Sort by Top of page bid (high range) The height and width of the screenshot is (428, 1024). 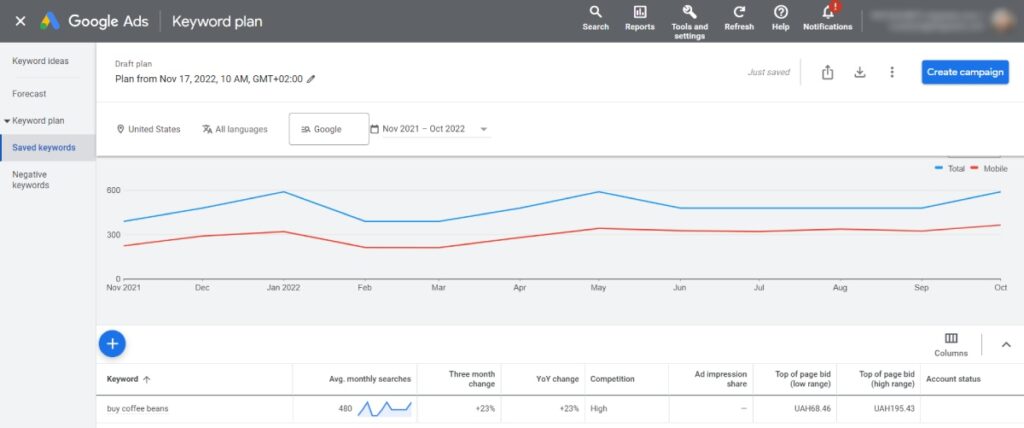coord(887,379)
